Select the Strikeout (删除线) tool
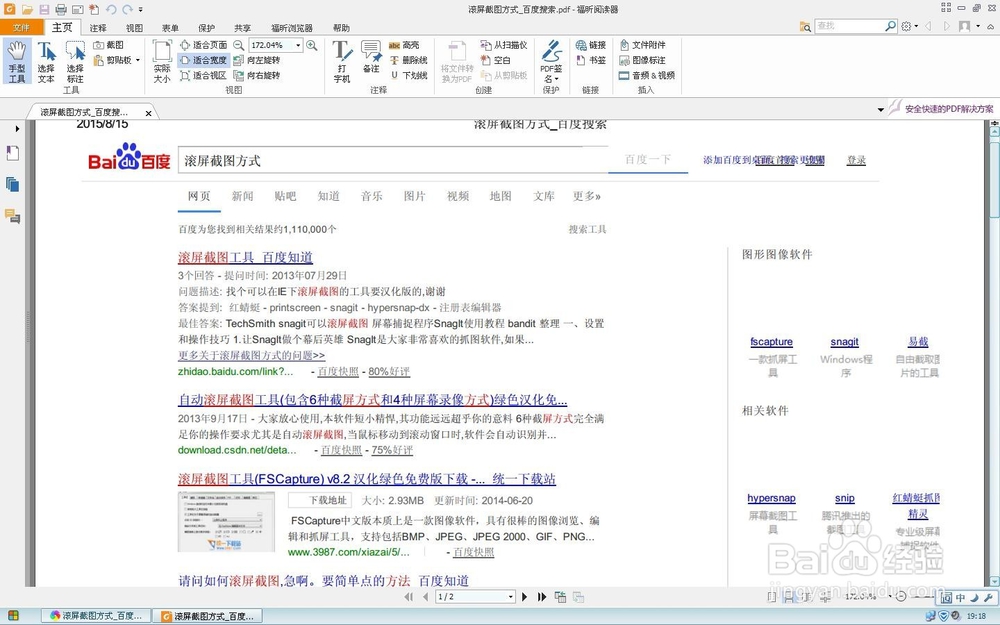This screenshot has height=625, width=1000. tap(408, 60)
